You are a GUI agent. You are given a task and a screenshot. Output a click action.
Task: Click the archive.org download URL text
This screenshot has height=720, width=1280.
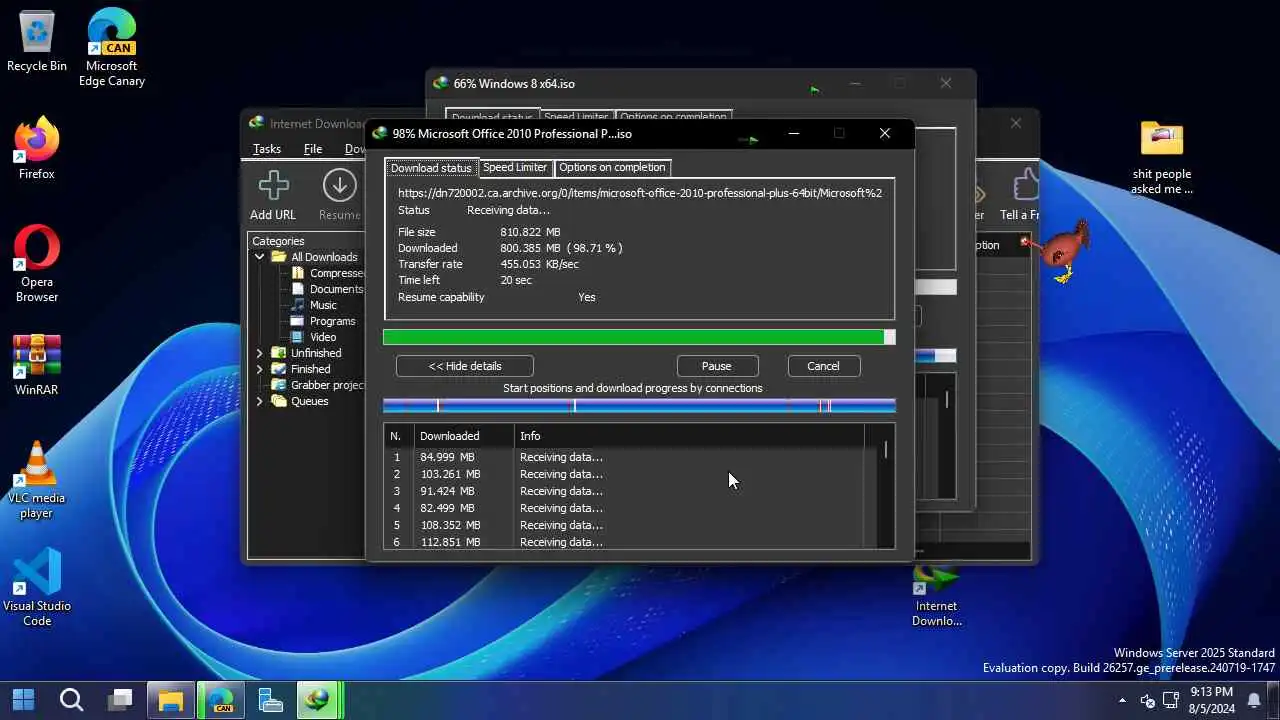pos(640,193)
